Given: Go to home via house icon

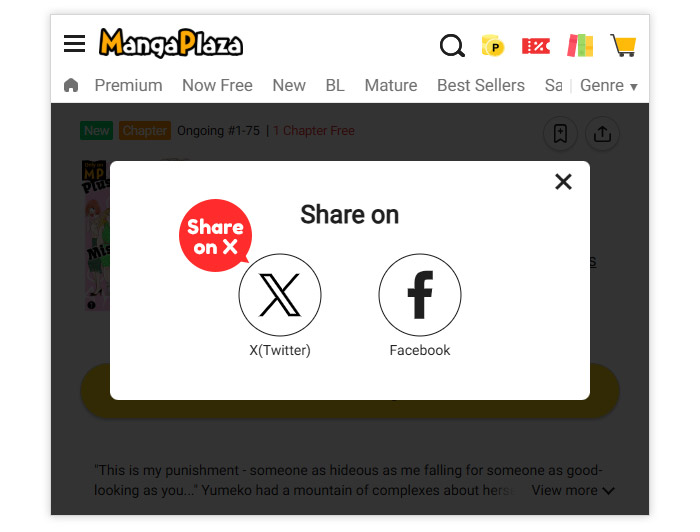Looking at the screenshot, I should pos(71,85).
